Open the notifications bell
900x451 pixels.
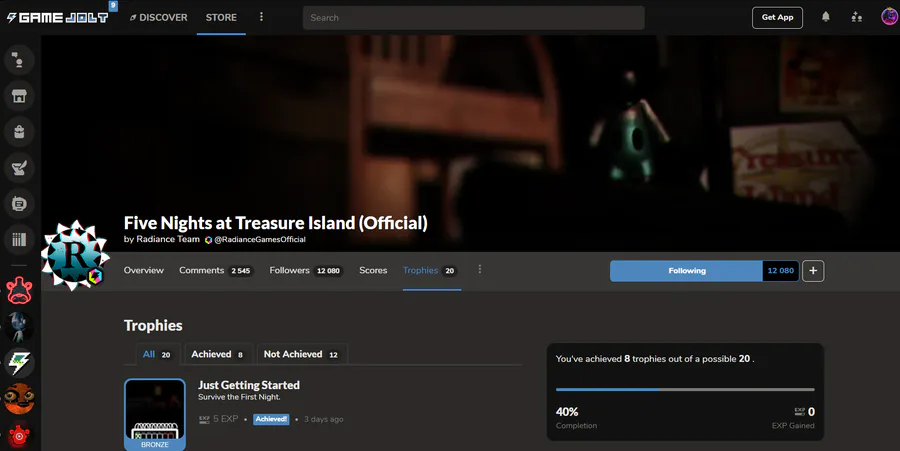coord(825,17)
